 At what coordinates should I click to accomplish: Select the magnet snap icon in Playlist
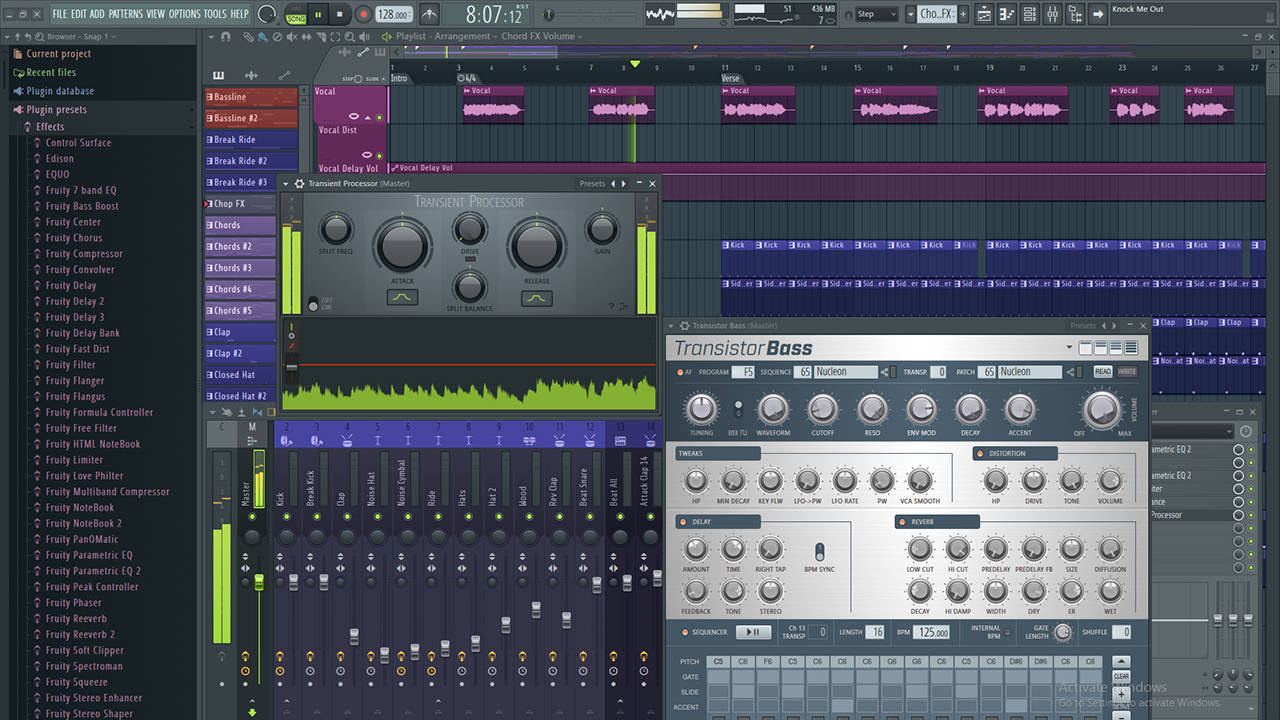[225, 37]
